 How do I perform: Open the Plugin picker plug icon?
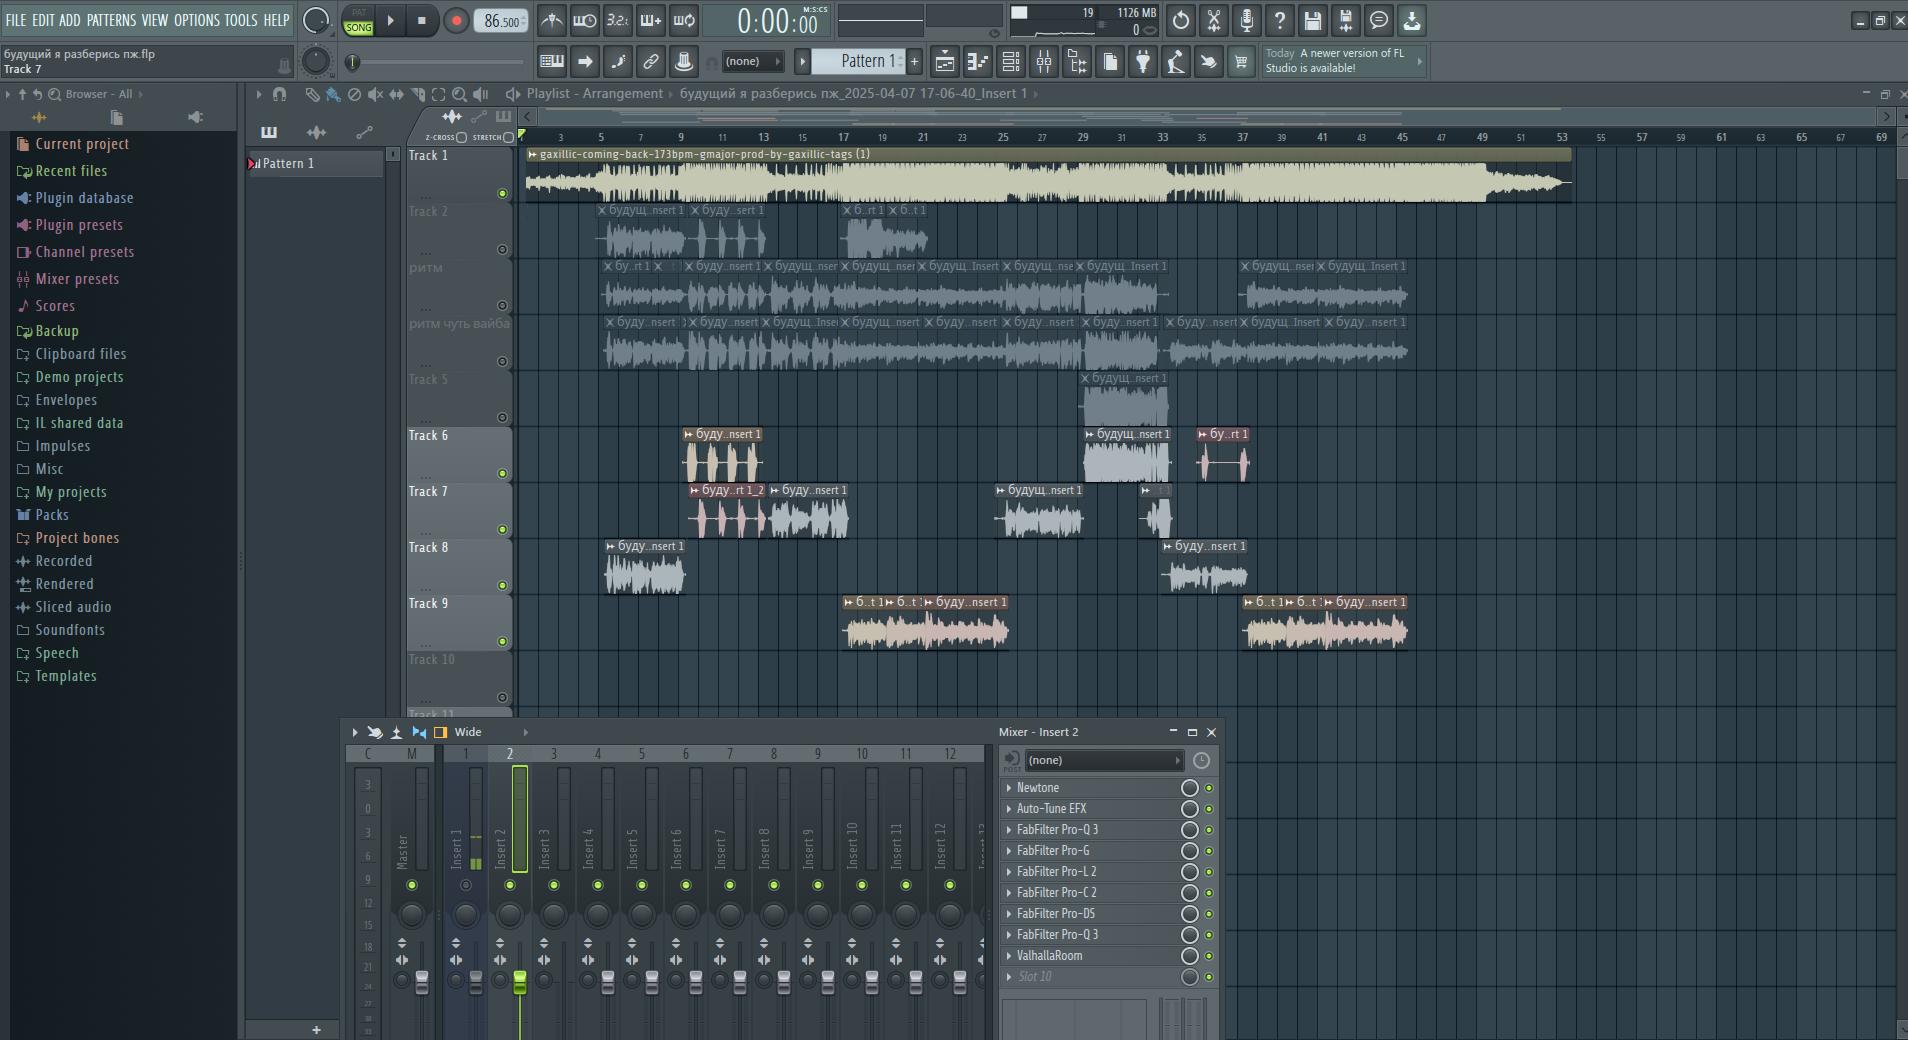(x=1143, y=62)
